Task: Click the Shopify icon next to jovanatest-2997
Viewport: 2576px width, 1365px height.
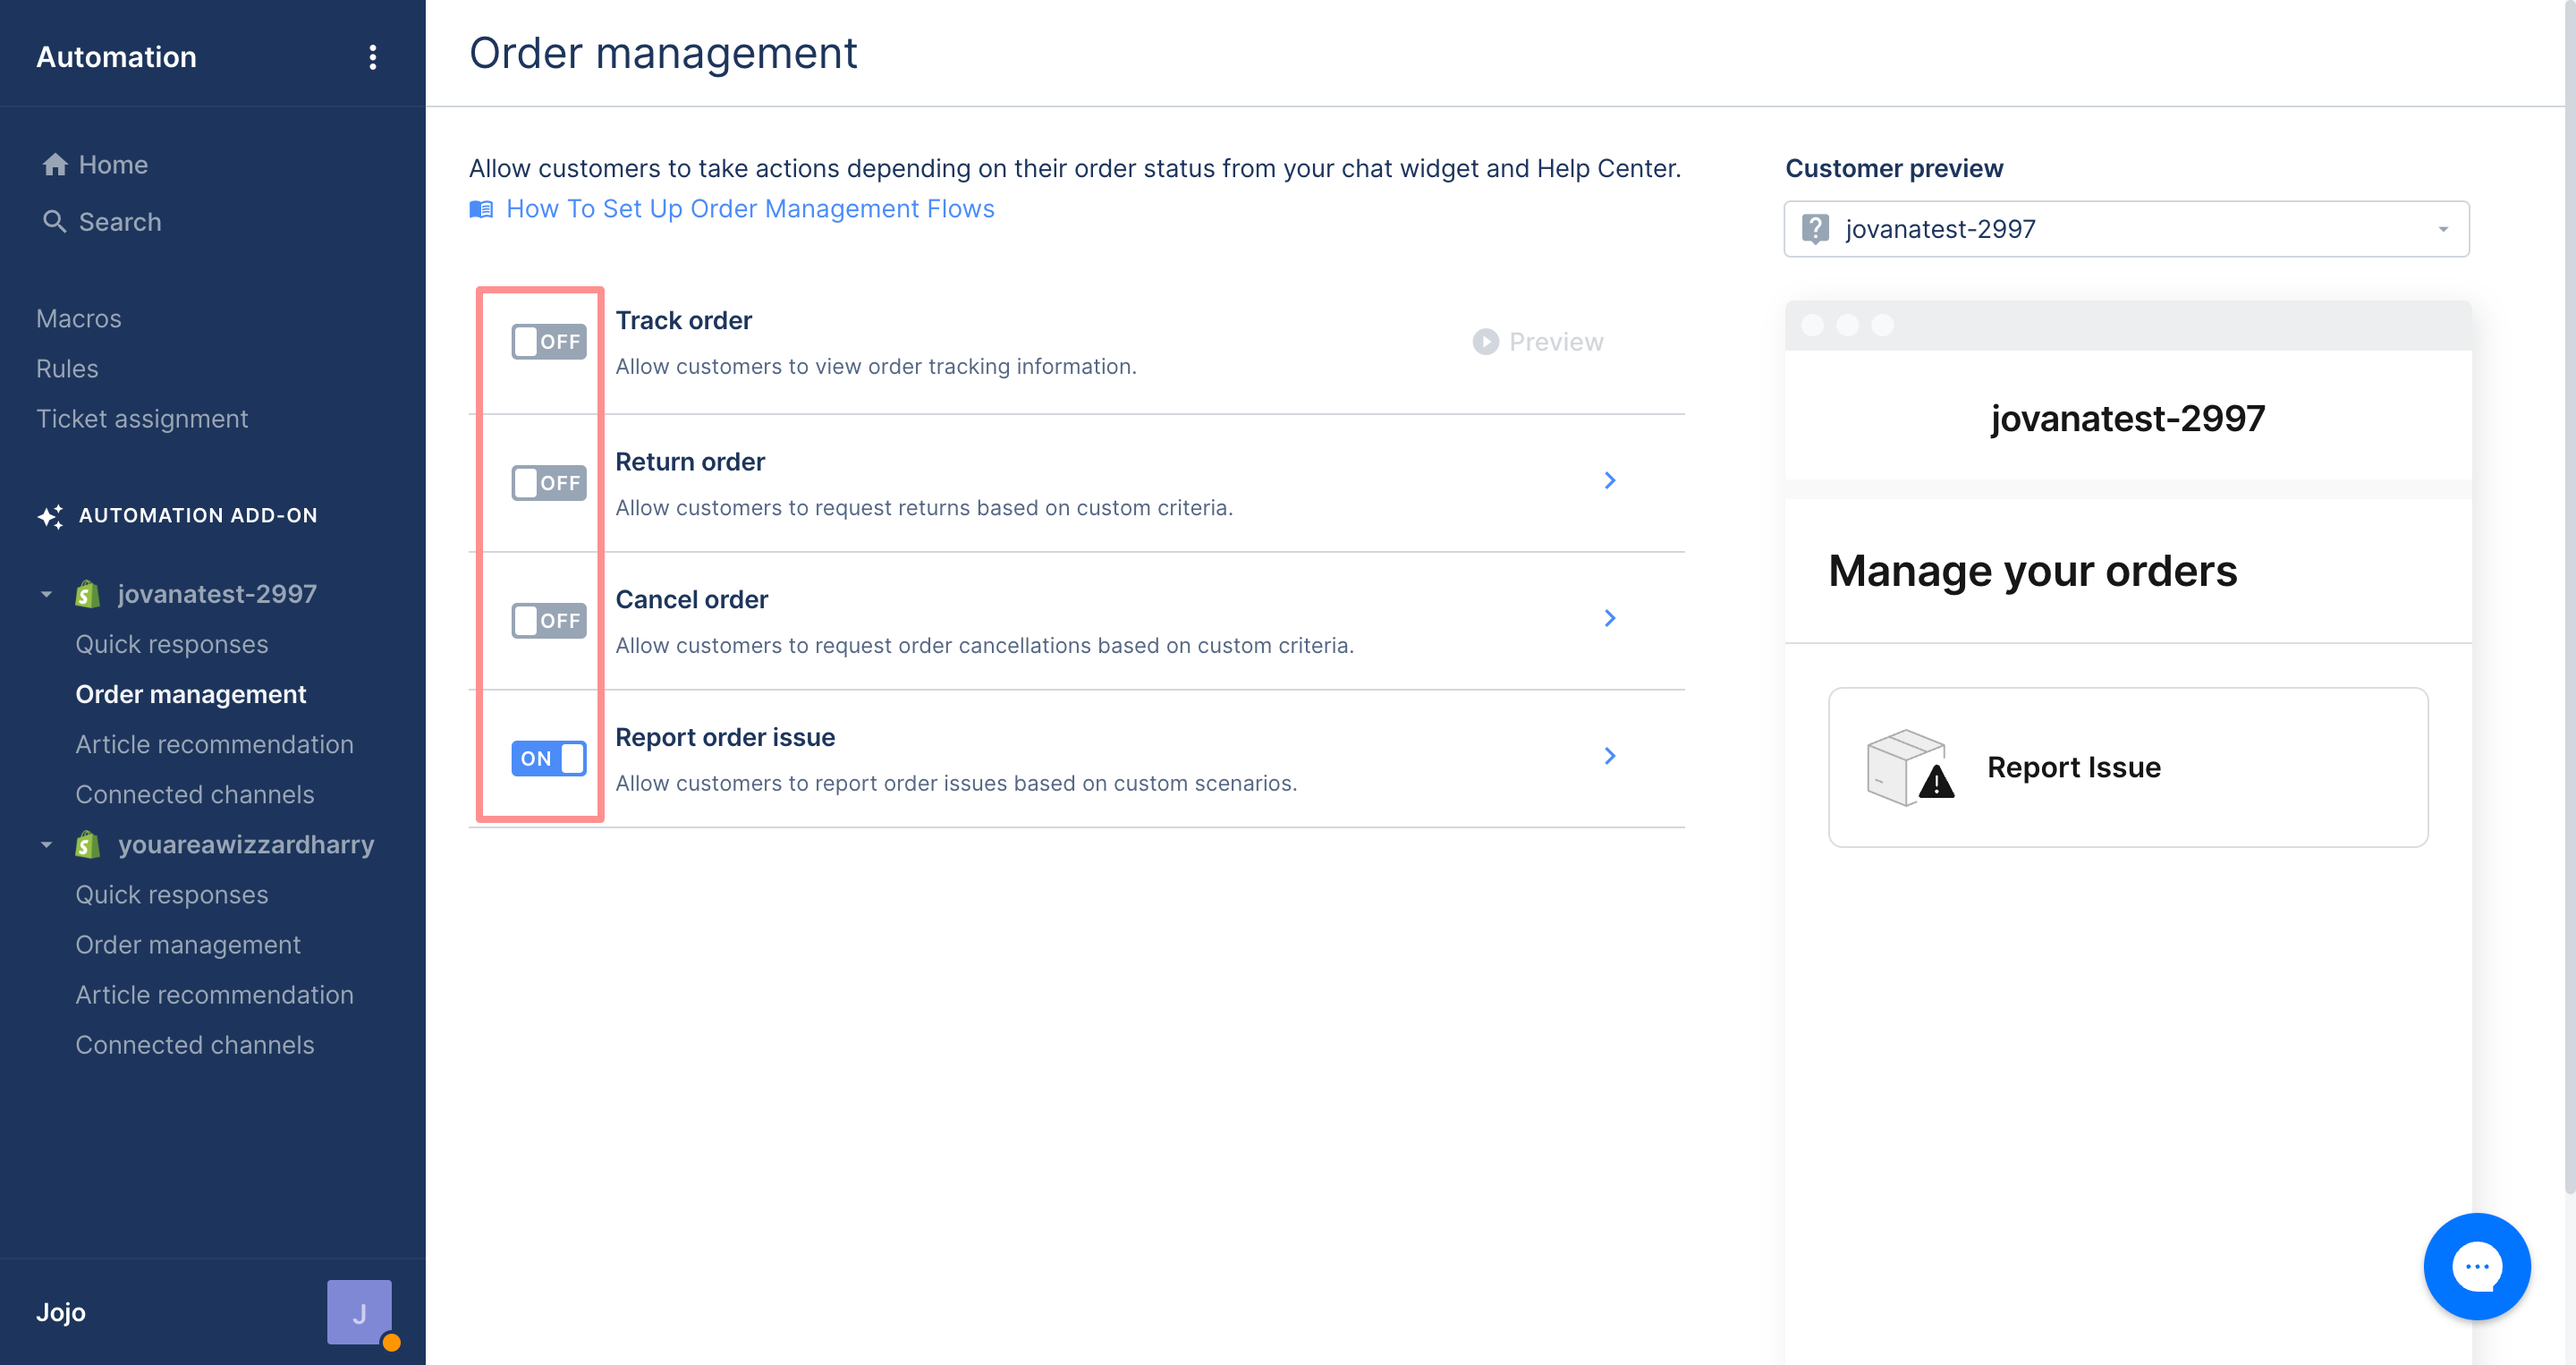Action: (x=87, y=594)
